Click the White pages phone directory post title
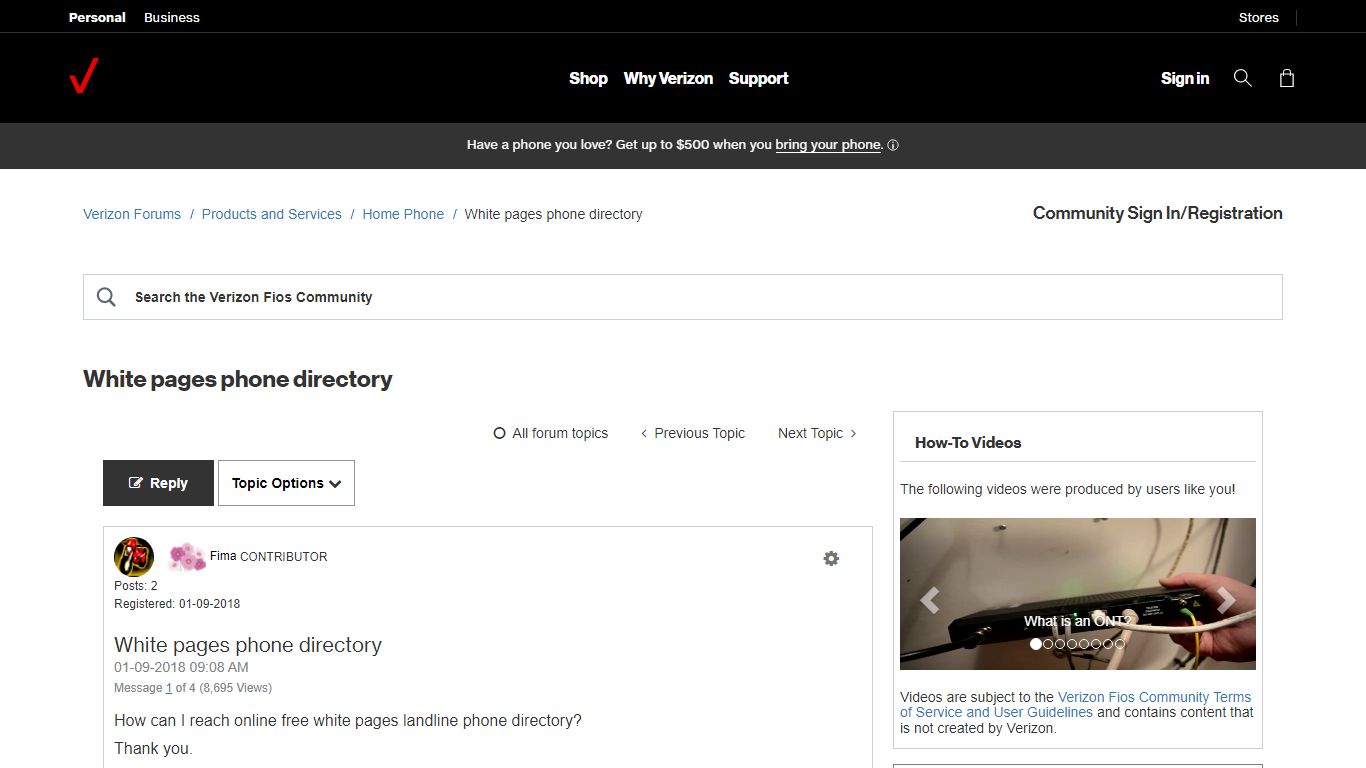 click(x=248, y=645)
